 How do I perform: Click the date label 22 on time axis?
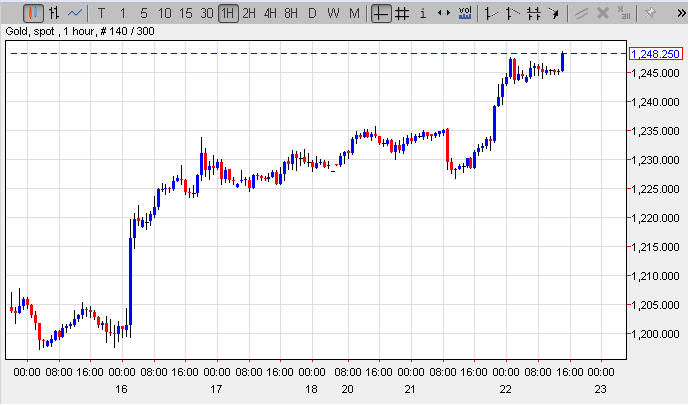pos(506,389)
